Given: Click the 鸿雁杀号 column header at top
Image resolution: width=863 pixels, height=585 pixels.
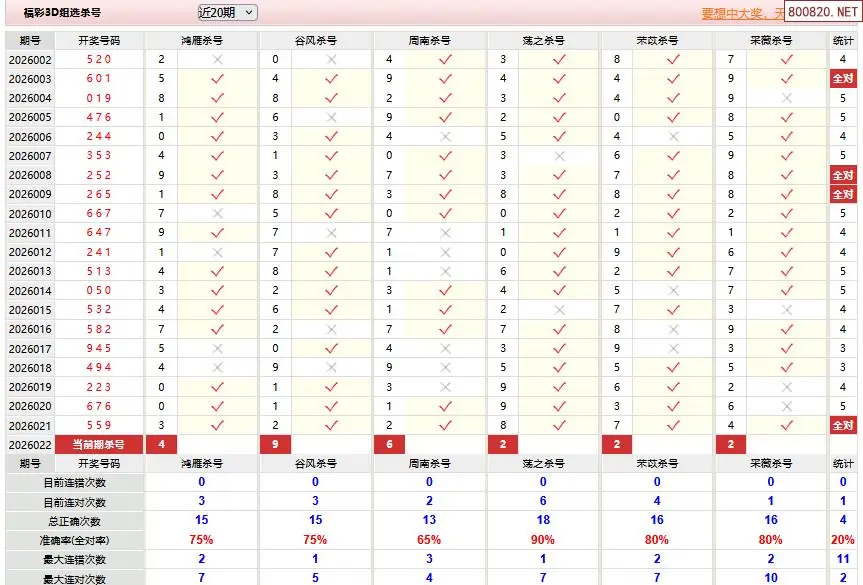Looking at the screenshot, I should (201, 41).
